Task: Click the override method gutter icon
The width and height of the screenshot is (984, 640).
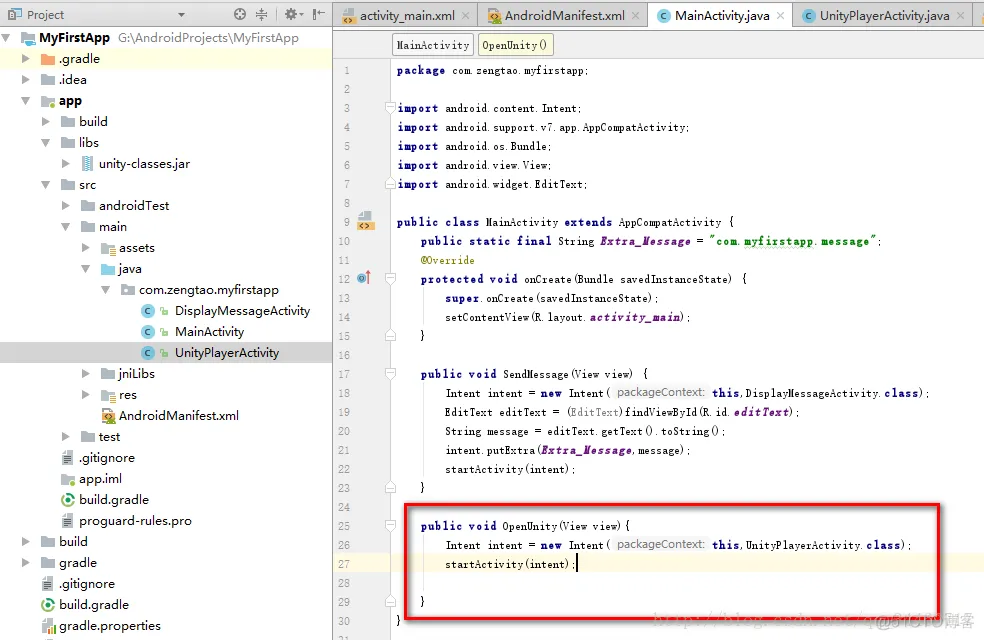Action: coord(364,277)
